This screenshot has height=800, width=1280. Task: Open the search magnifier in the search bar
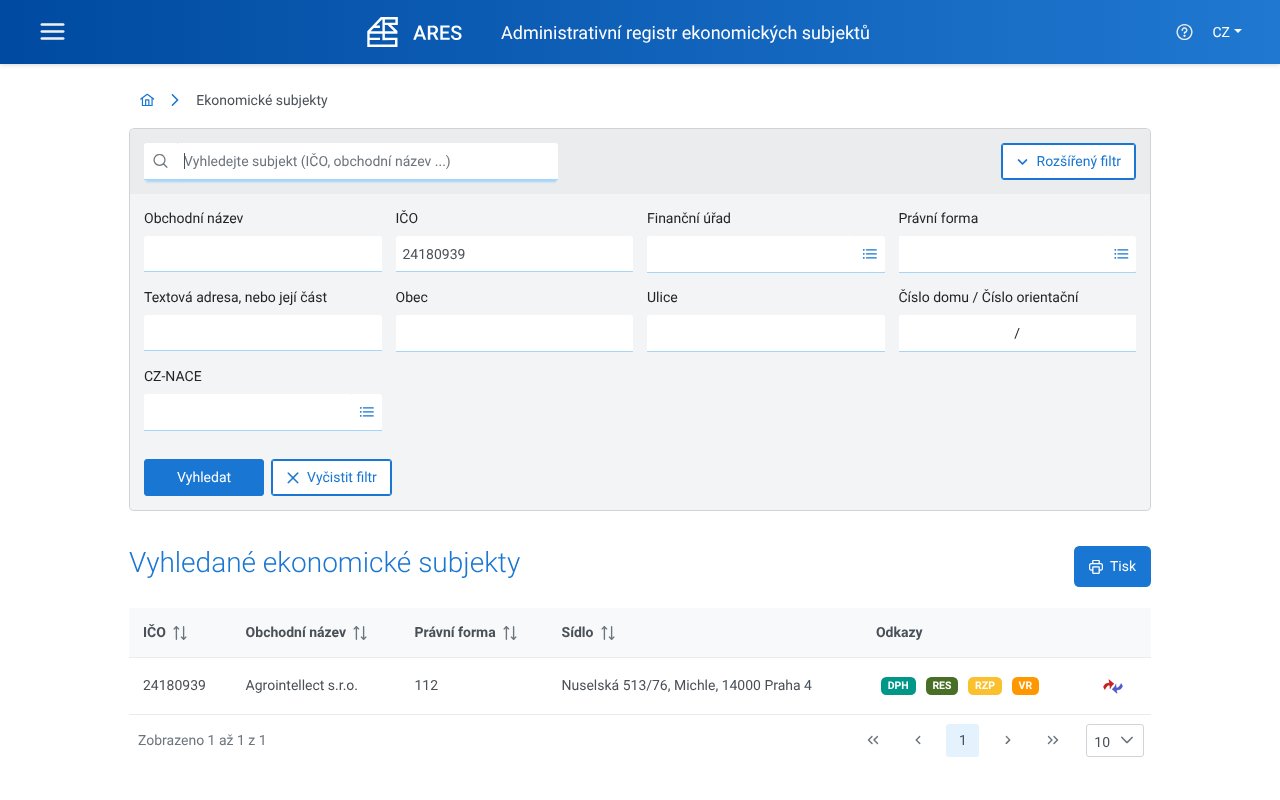pyautogui.click(x=160, y=161)
